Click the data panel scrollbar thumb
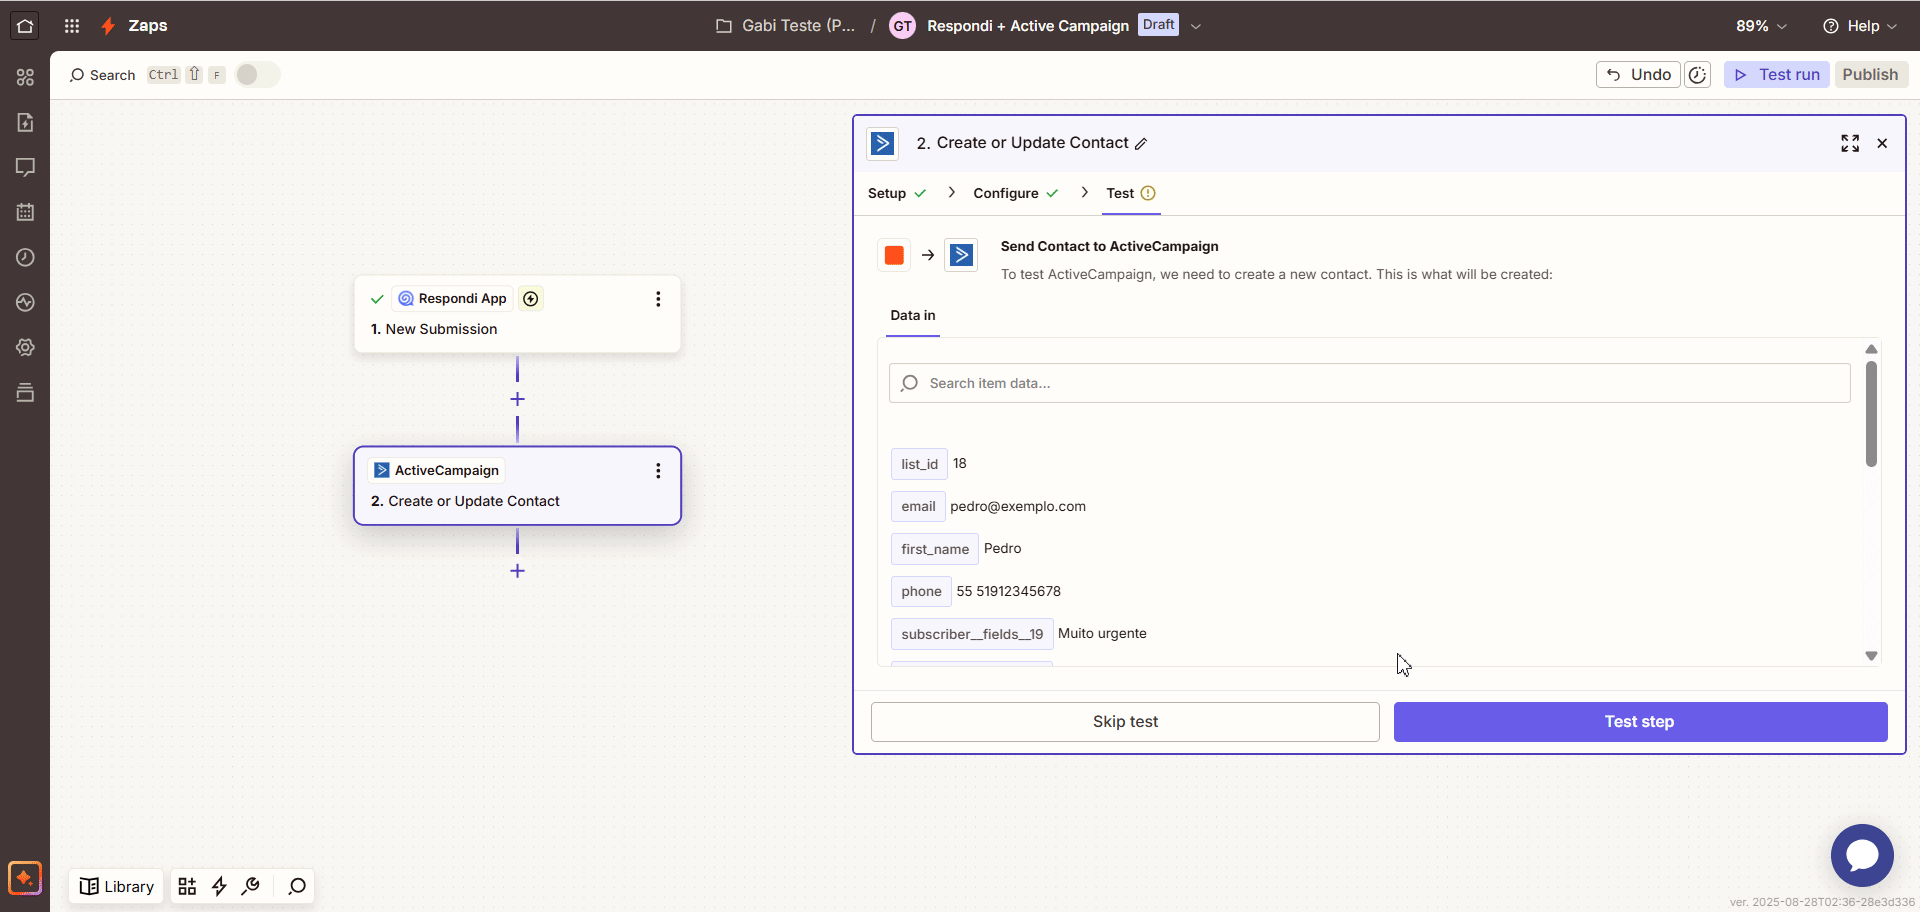The width and height of the screenshot is (1920, 912). (1871, 414)
